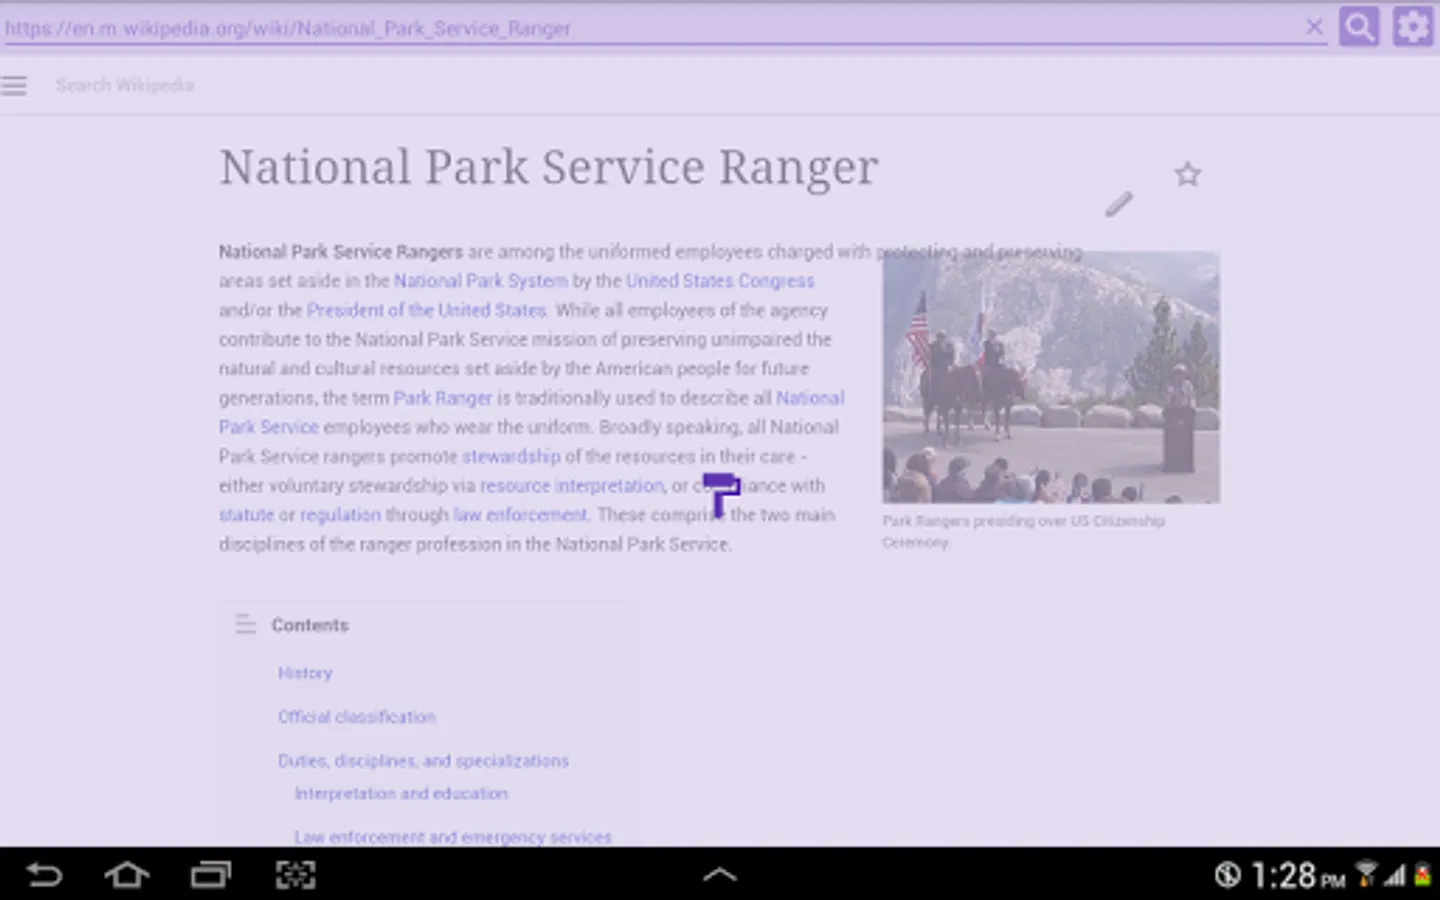Follow the United States Congress link
The width and height of the screenshot is (1440, 900).
(x=720, y=281)
